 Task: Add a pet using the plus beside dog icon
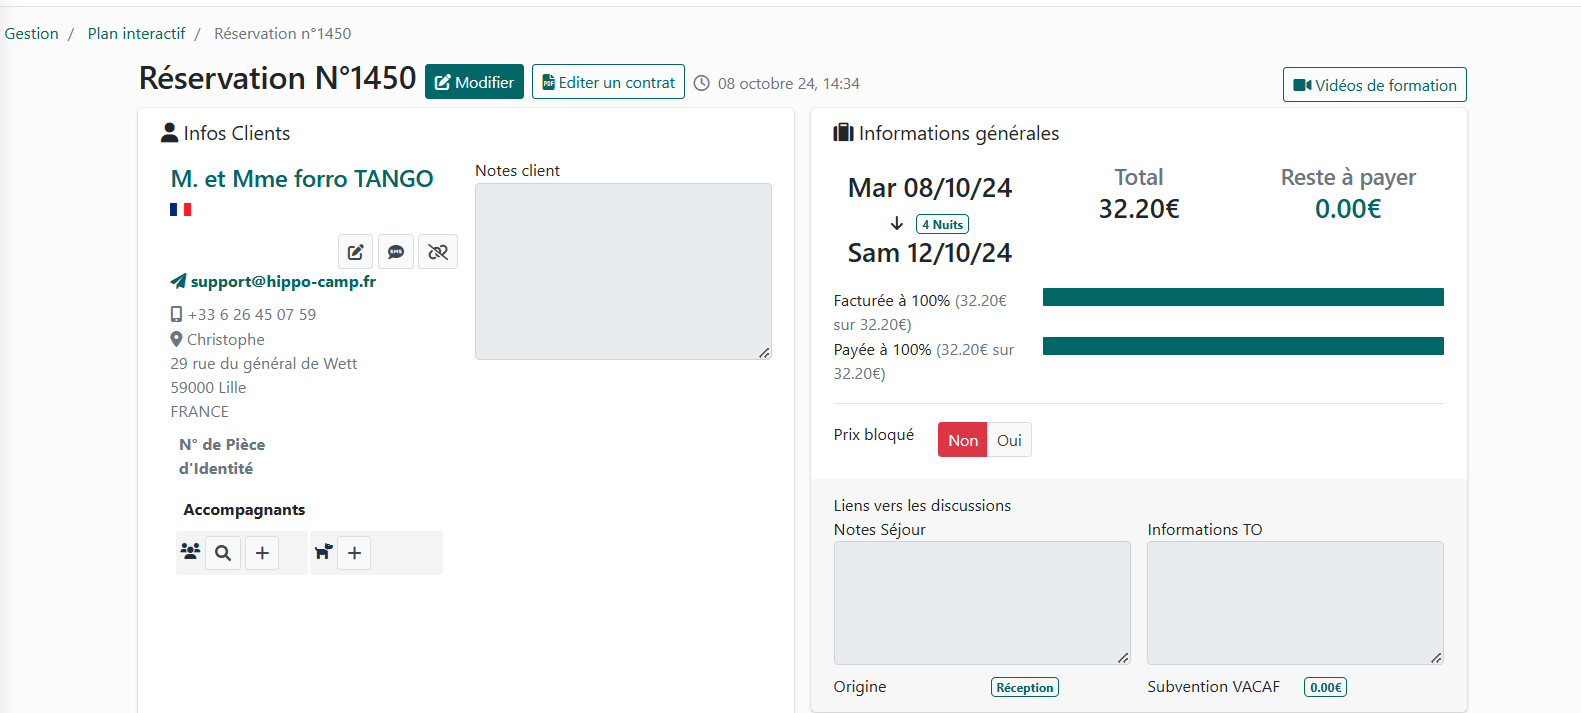coord(354,553)
